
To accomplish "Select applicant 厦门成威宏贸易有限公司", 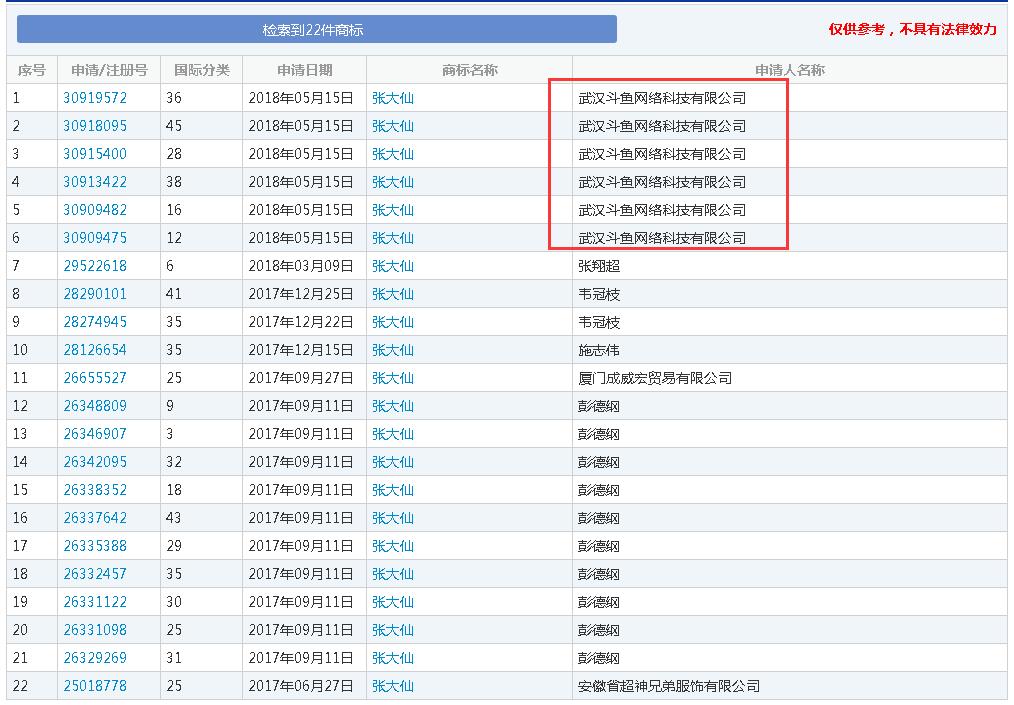I will (655, 378).
